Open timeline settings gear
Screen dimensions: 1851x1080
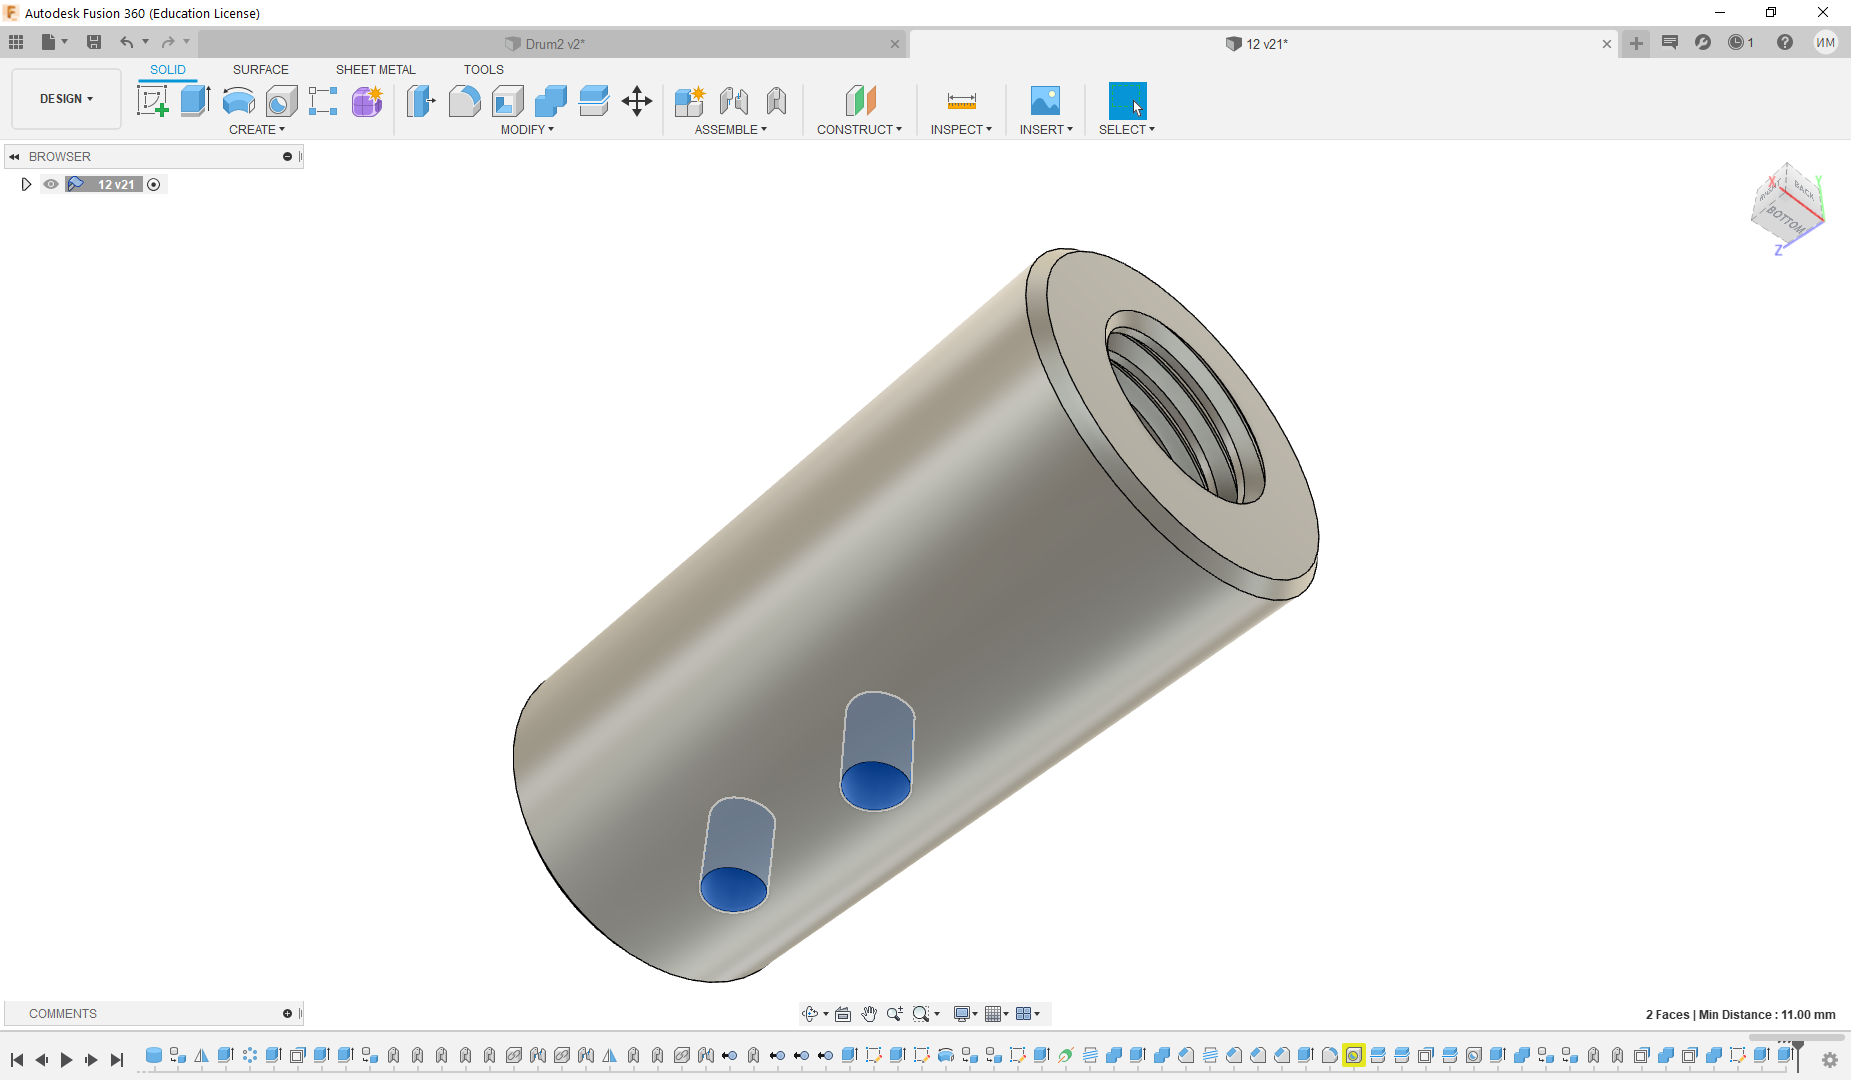pyautogui.click(x=1830, y=1060)
